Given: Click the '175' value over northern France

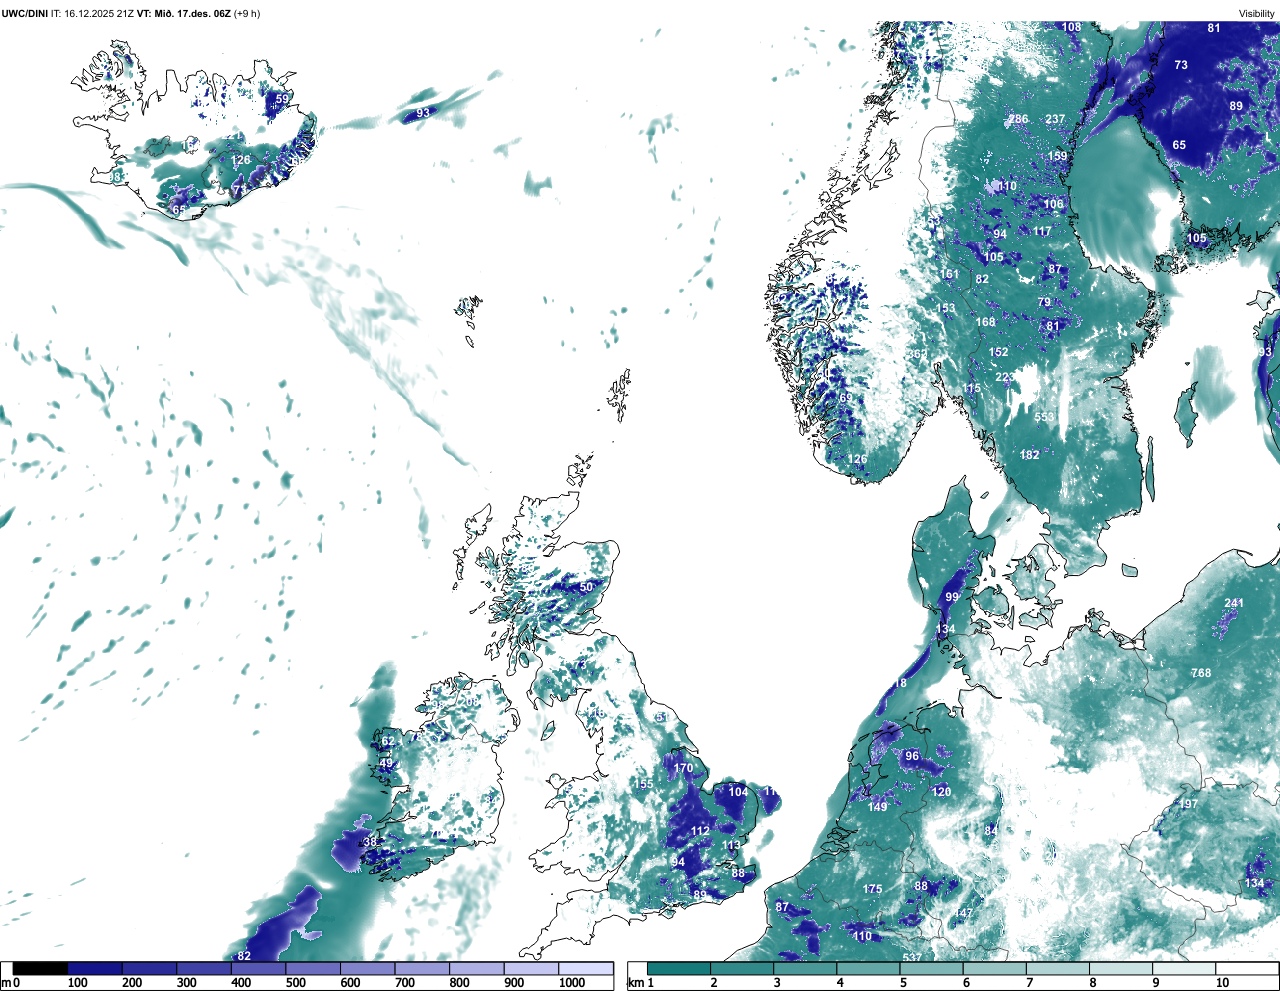Looking at the screenshot, I should click(873, 889).
